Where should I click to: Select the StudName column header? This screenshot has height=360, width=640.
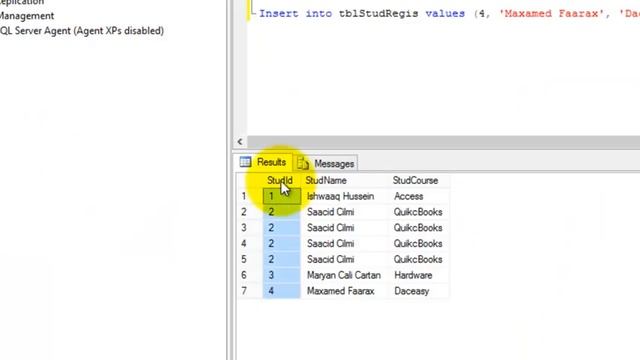click(x=345, y=180)
